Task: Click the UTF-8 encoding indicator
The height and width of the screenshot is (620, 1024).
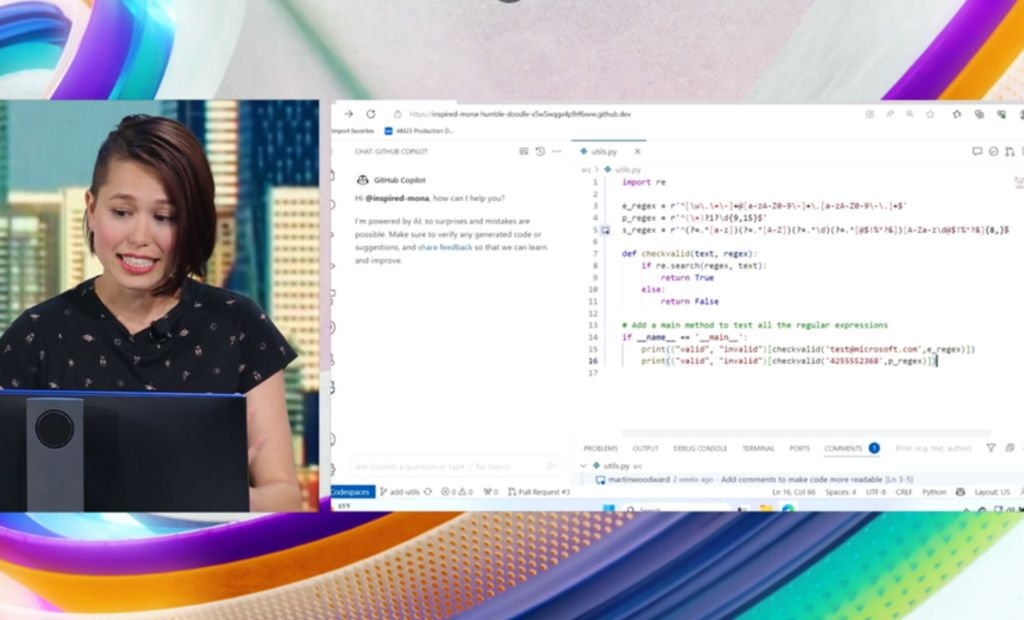Action: pos(876,492)
